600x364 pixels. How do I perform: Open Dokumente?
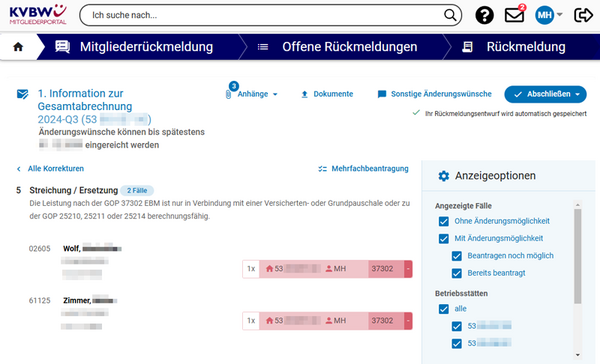[333, 94]
